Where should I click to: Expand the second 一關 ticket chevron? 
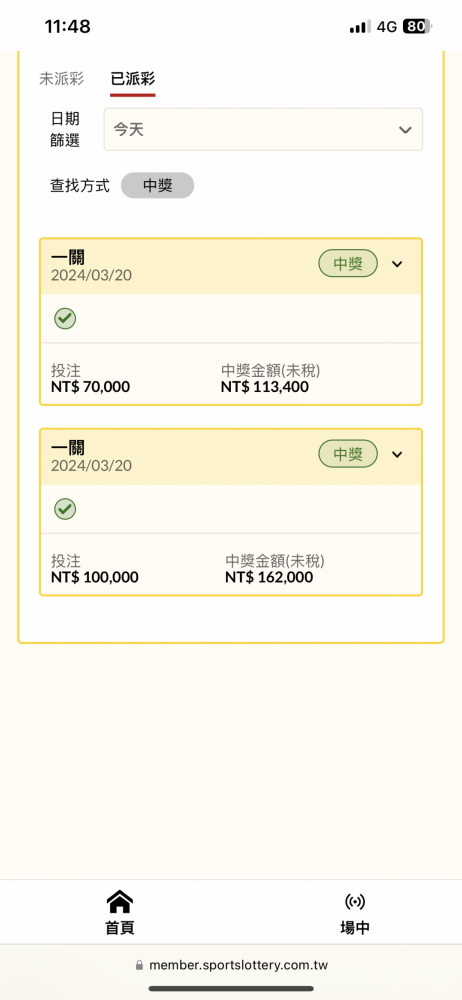point(397,454)
